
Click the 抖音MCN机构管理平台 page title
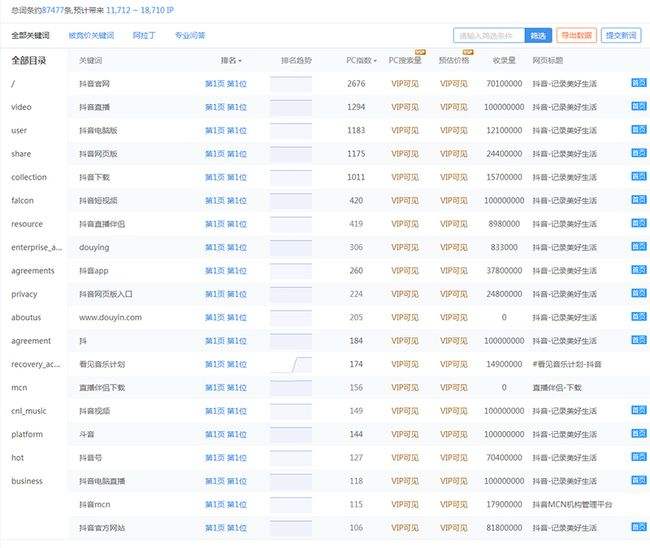[x=572, y=504]
